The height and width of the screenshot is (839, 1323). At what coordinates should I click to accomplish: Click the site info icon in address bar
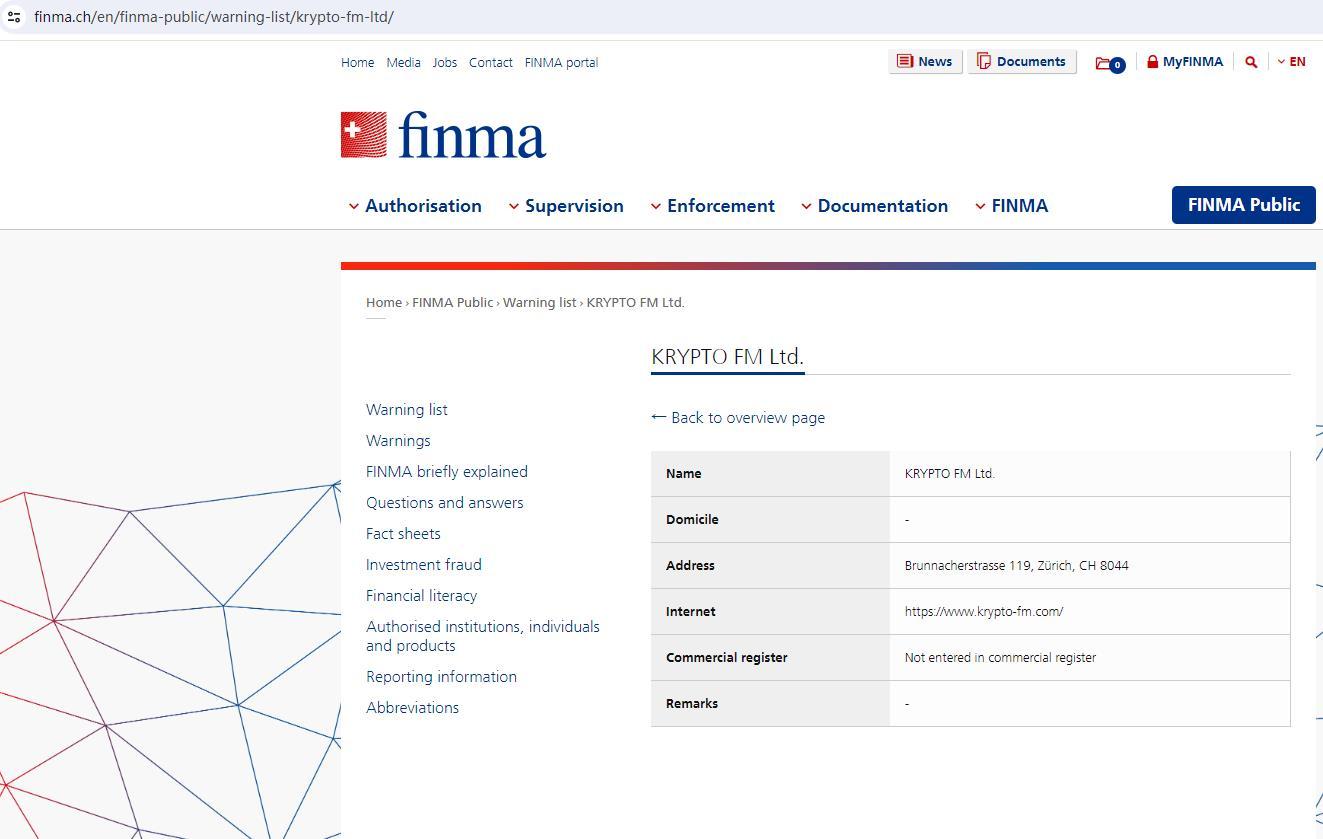pos(14,17)
